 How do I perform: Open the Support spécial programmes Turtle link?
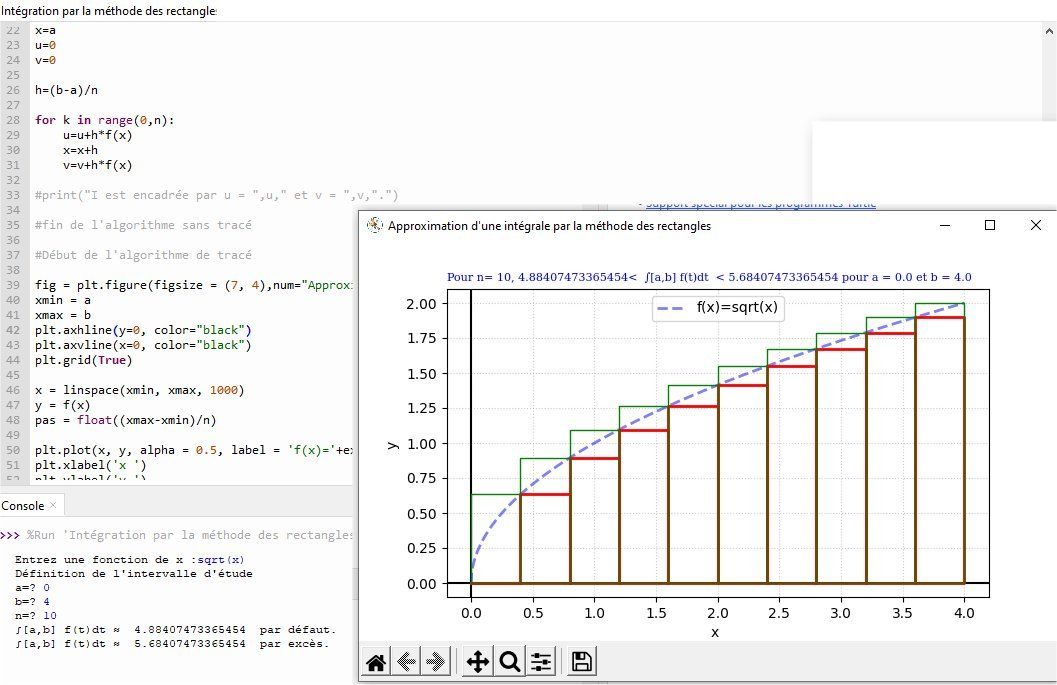pyautogui.click(x=760, y=204)
